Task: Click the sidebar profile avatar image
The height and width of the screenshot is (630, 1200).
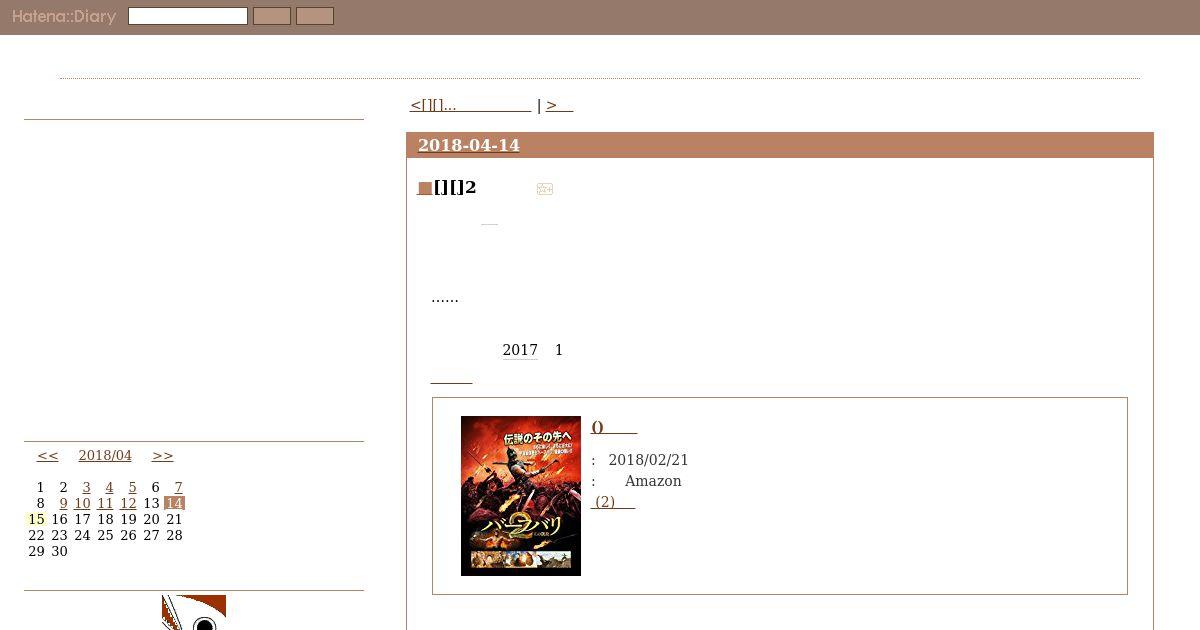Action: coord(194,612)
